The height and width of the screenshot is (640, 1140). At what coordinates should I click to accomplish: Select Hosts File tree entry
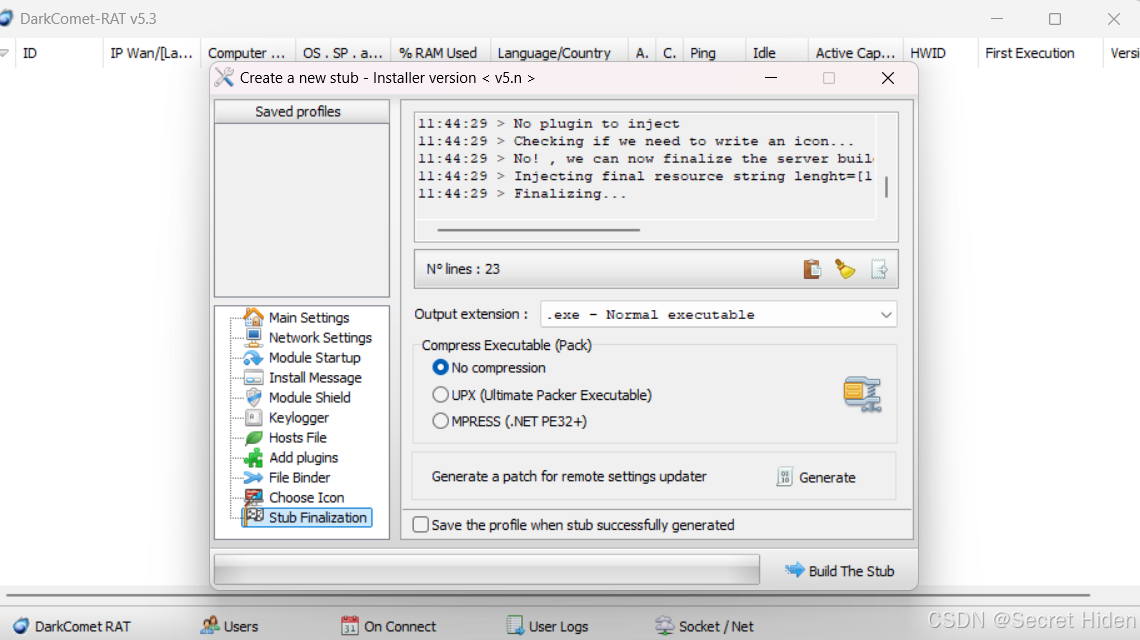[x=297, y=438]
